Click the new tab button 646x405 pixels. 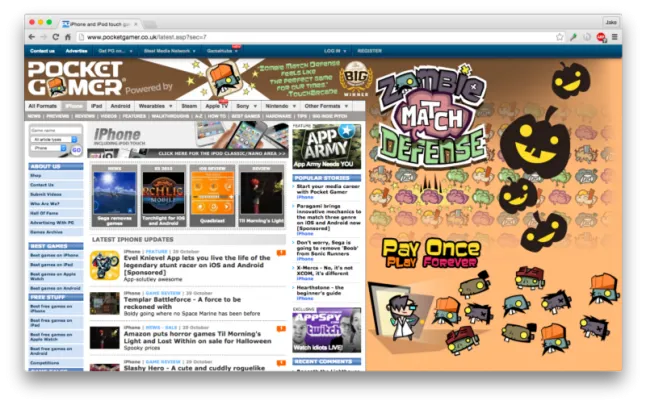coord(150,24)
